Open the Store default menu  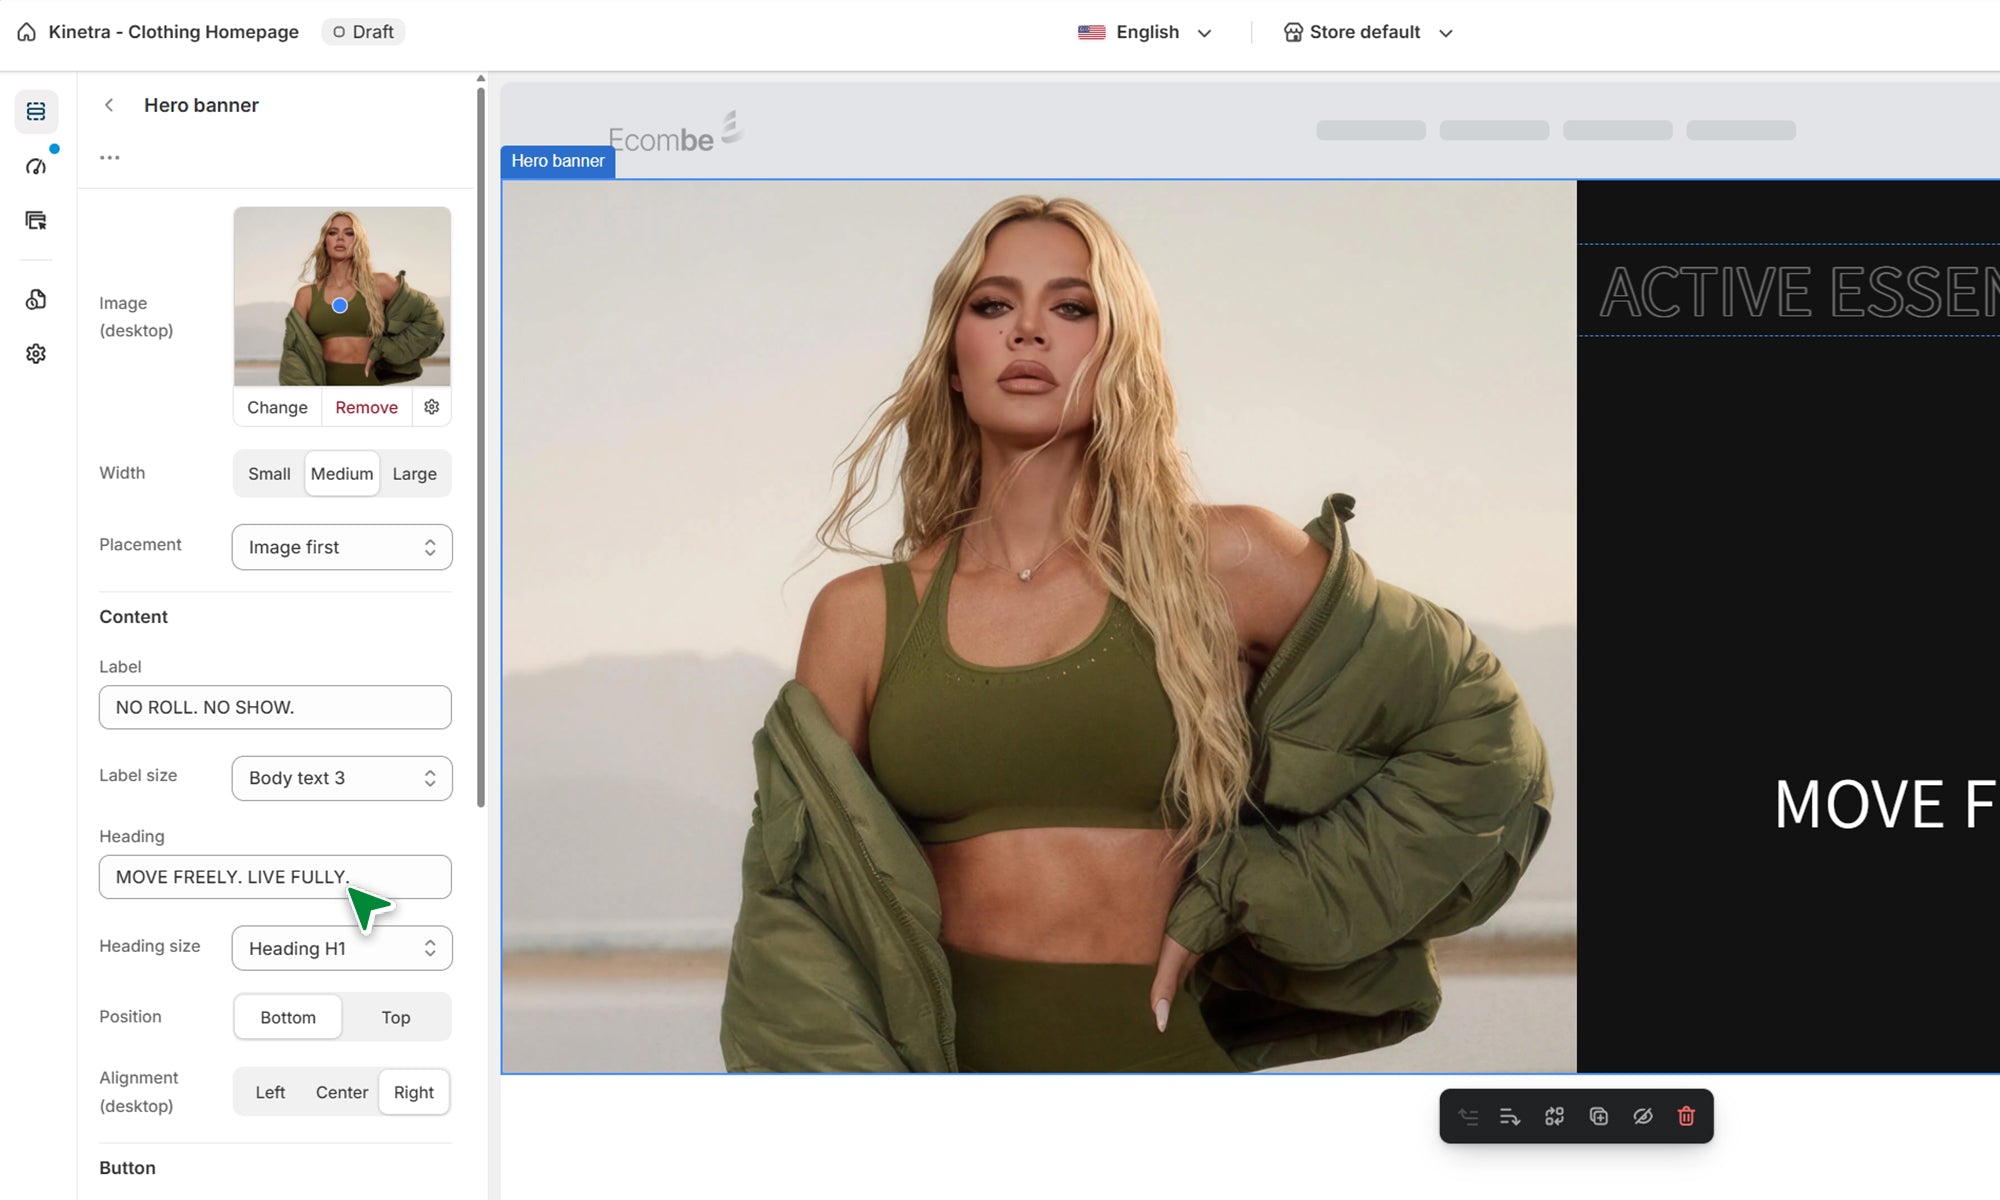(1367, 32)
